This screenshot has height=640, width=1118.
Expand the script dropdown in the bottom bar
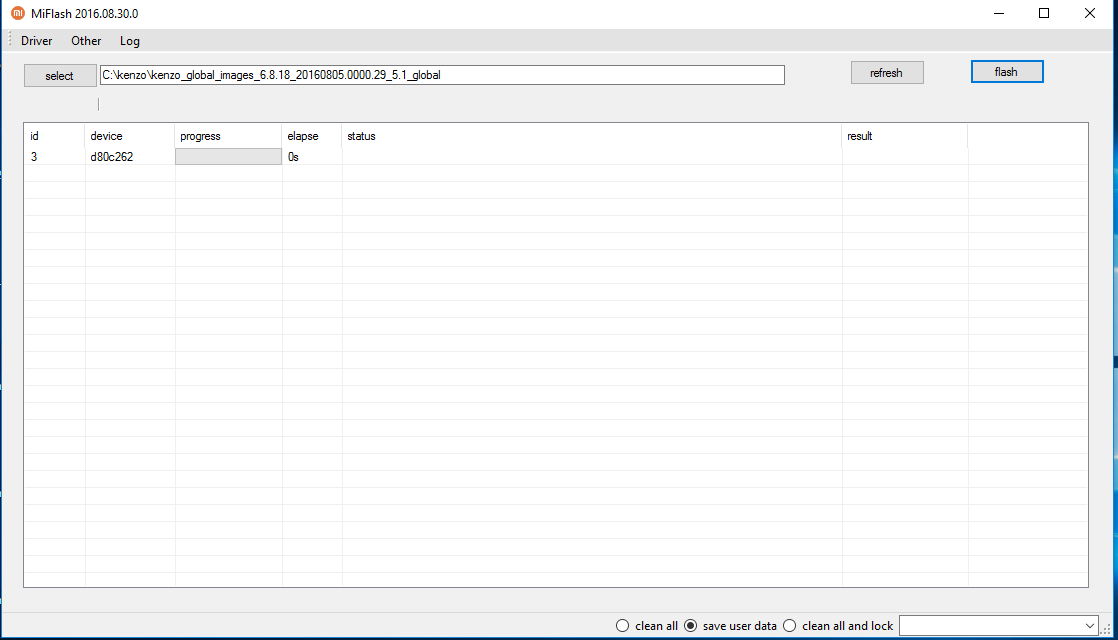(1089, 626)
